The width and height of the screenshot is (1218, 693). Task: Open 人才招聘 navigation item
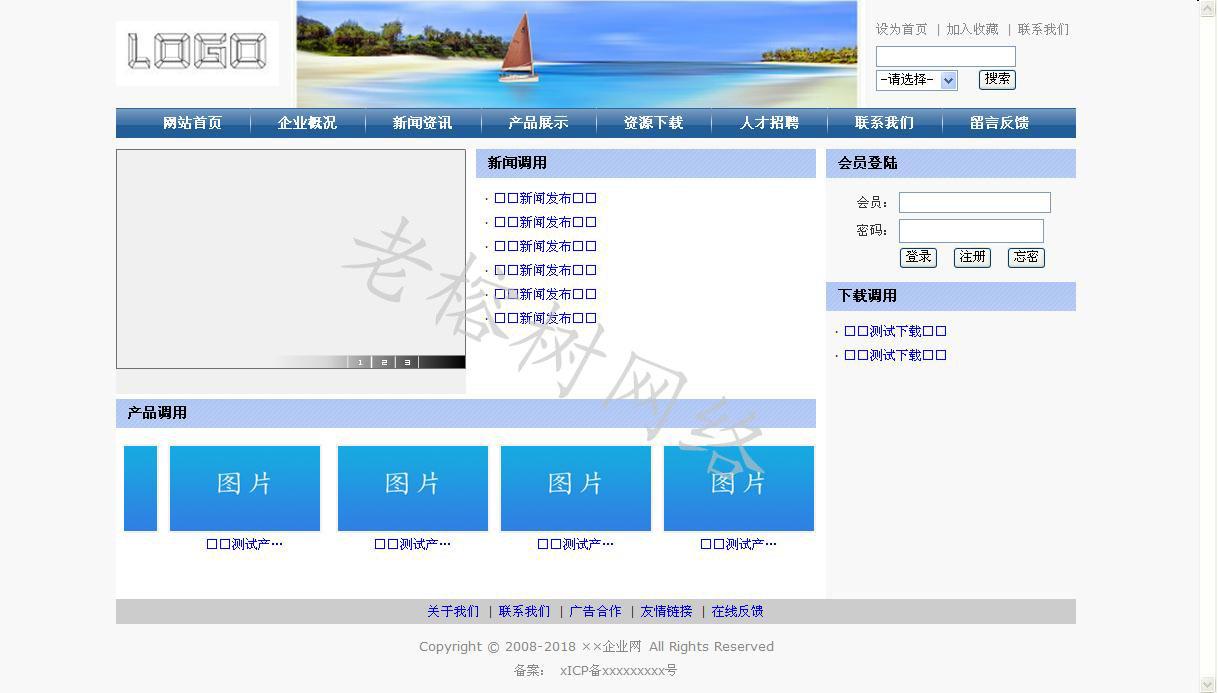coord(769,123)
